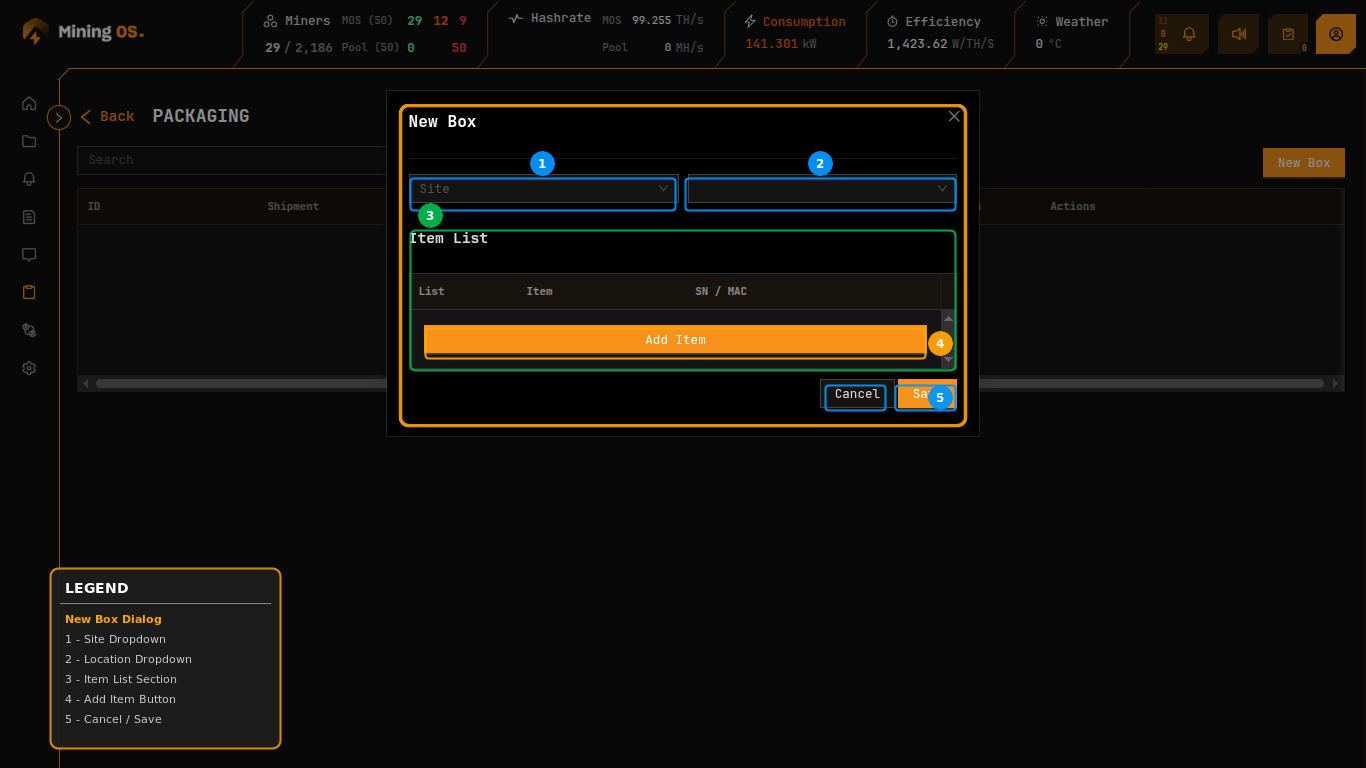Cancel the New Box dialog
Screen dimensions: 1366x768
click(855, 395)
